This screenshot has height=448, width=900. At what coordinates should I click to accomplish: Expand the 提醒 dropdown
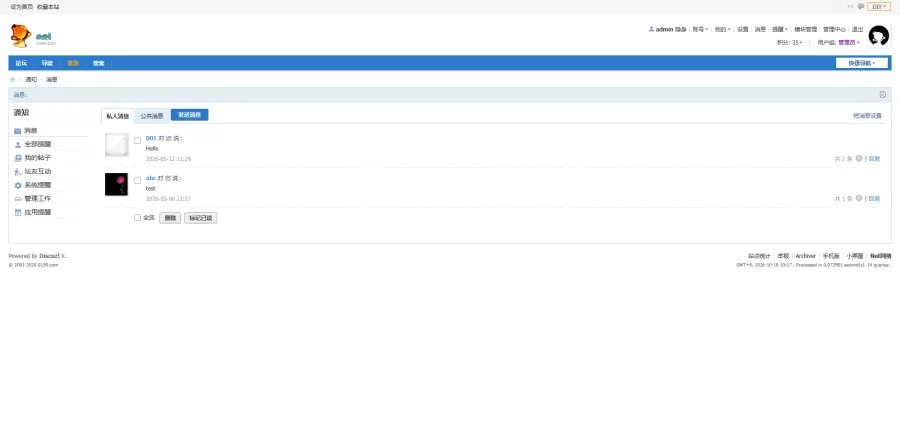click(x=779, y=29)
